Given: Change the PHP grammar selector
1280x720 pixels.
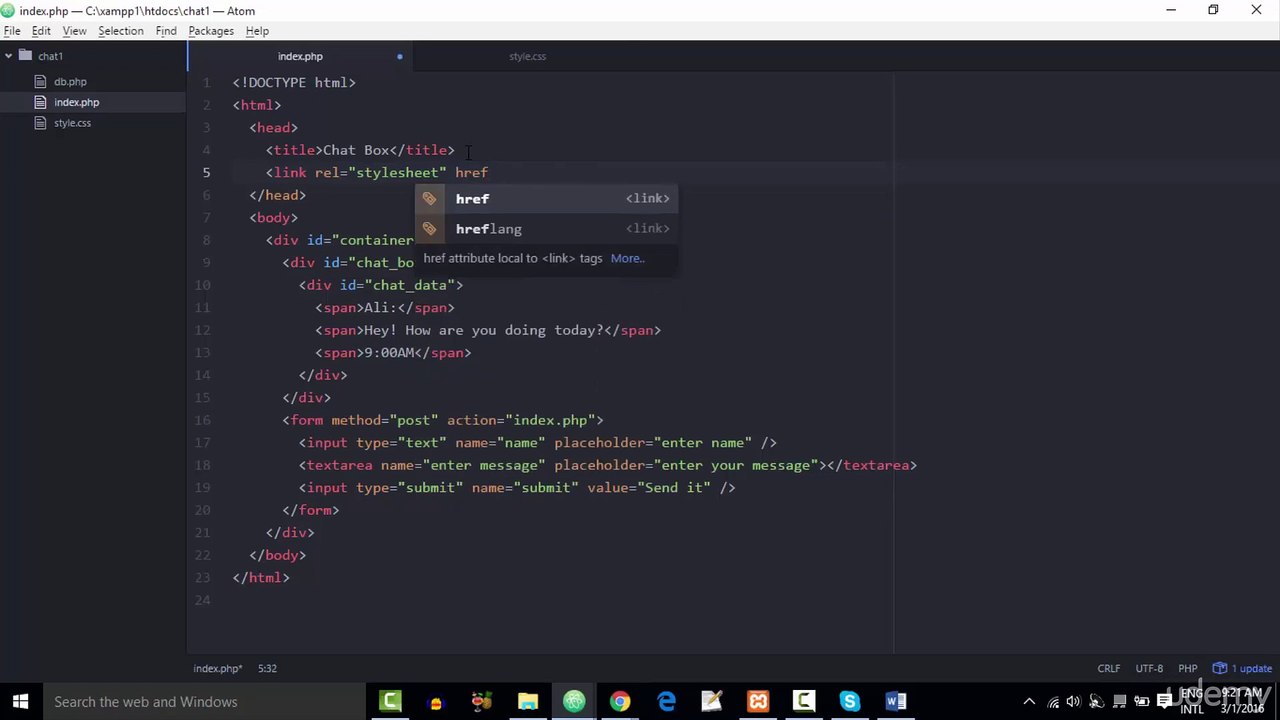Looking at the screenshot, I should click(x=1188, y=668).
